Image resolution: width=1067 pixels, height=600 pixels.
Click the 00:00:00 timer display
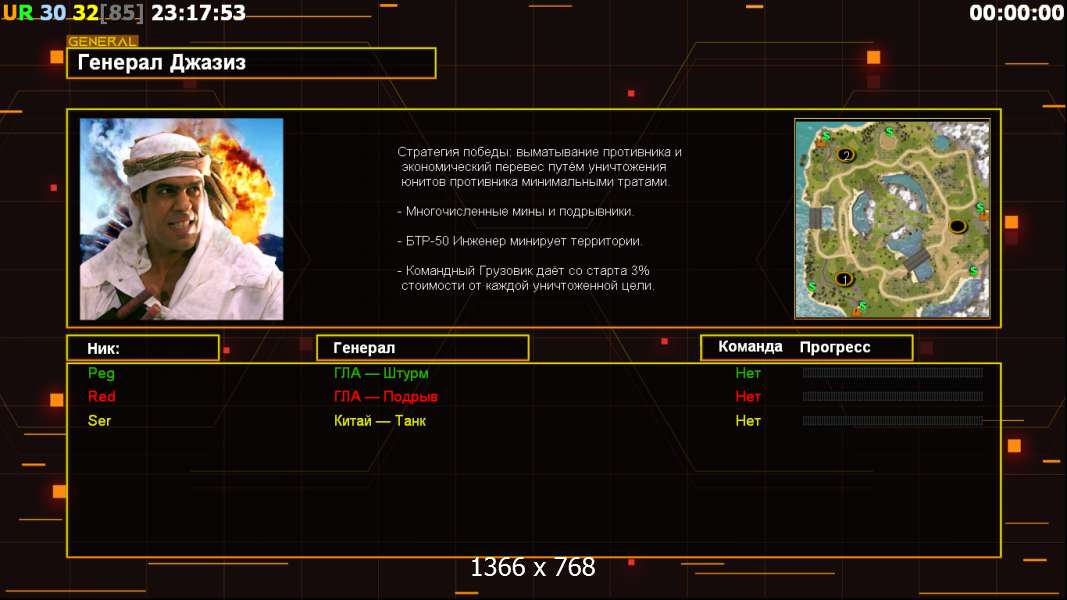(1016, 12)
